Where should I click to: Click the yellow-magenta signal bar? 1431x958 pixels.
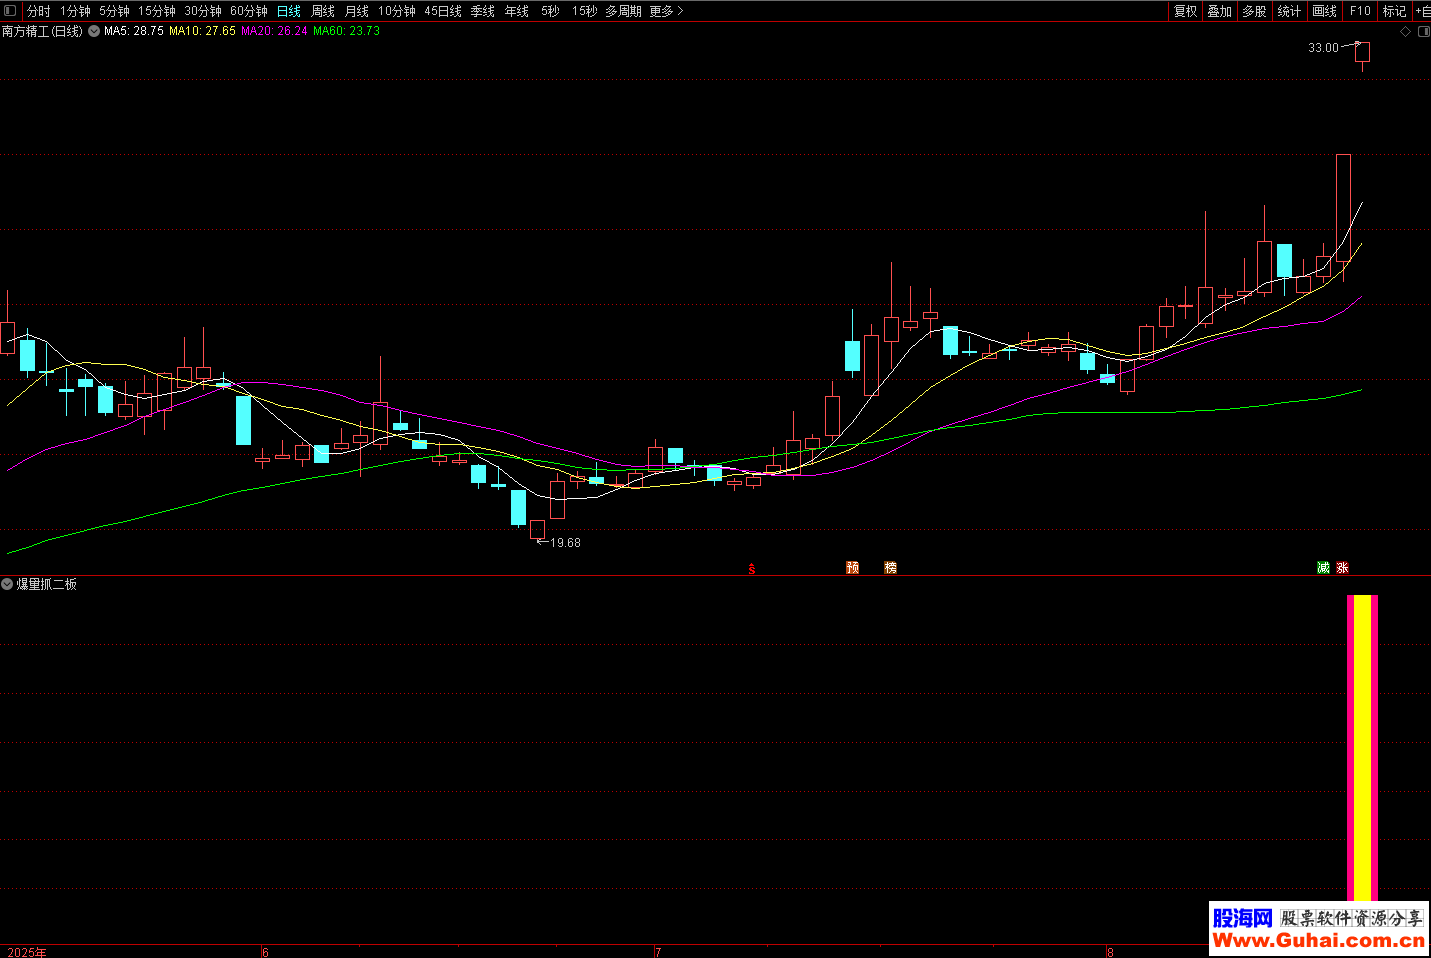click(x=1362, y=750)
